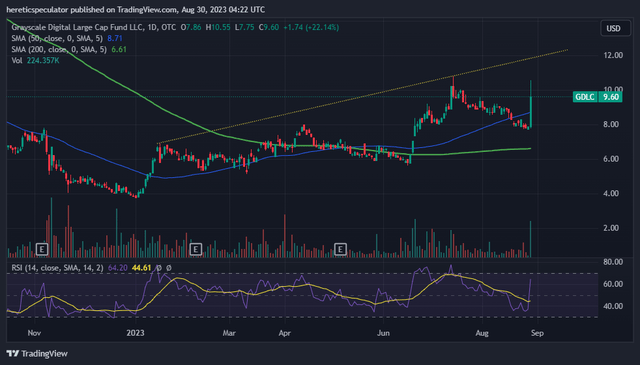Click the Apr label on time axis
Viewport: 640px width, 365px height.
pos(284,333)
